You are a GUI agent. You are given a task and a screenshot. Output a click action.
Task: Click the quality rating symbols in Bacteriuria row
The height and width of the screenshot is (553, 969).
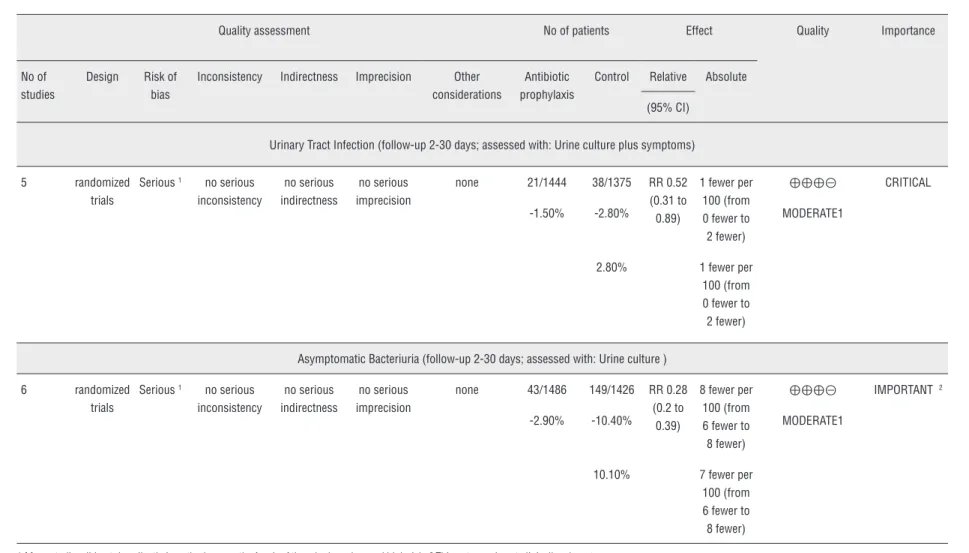click(813, 390)
